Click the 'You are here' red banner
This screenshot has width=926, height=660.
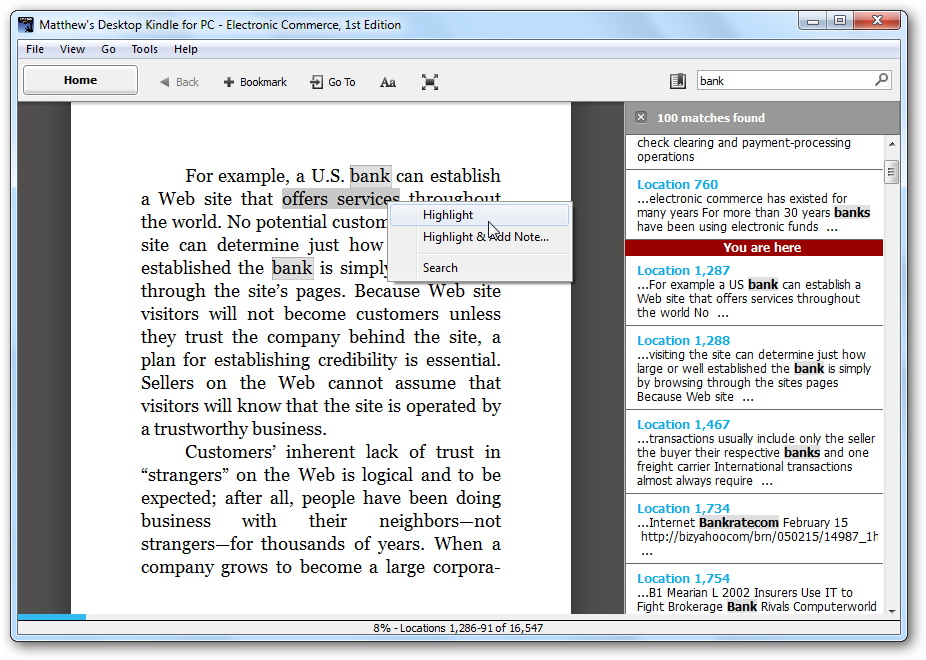coord(754,247)
